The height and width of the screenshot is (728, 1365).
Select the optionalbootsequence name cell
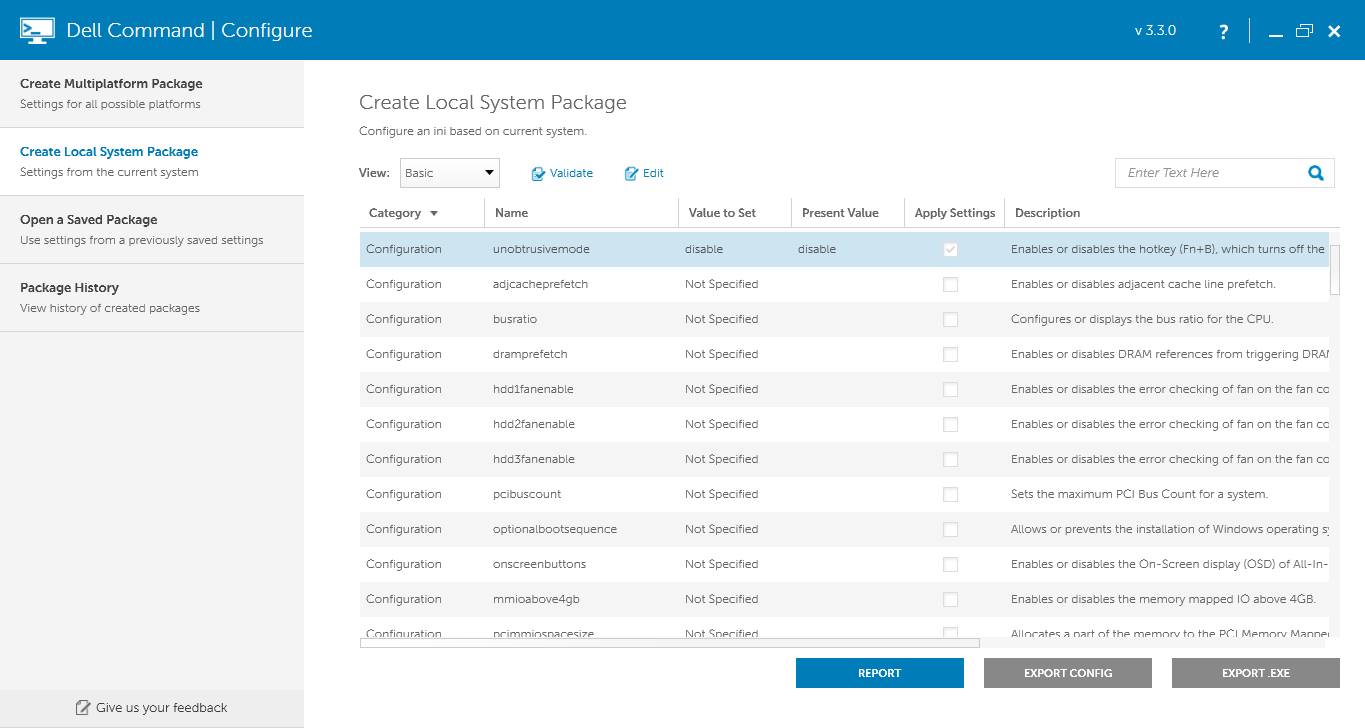point(555,529)
